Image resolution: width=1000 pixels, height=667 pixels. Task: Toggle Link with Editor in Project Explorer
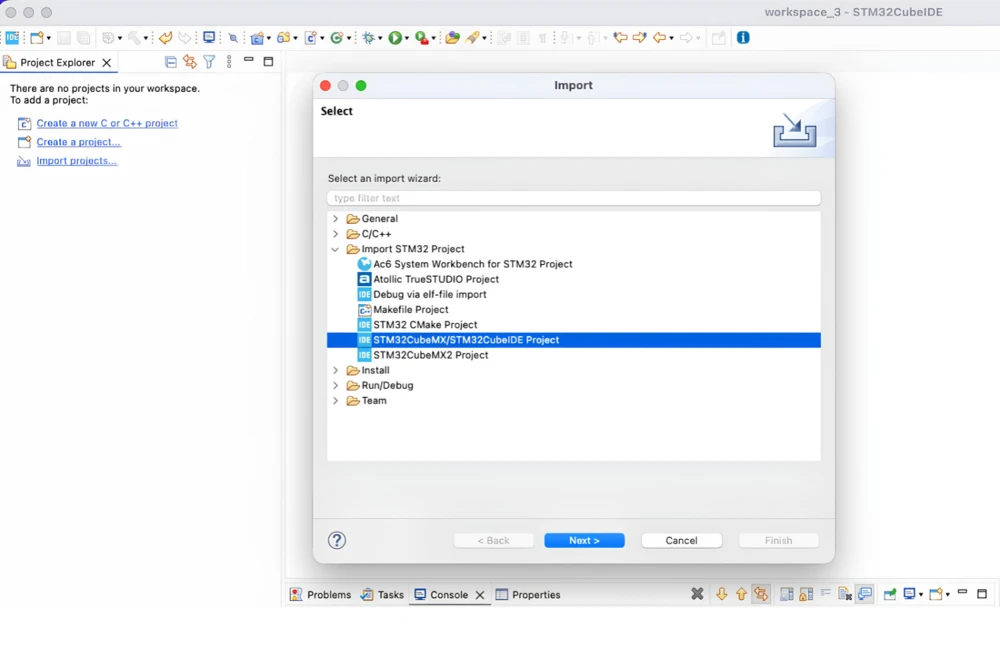pos(190,62)
